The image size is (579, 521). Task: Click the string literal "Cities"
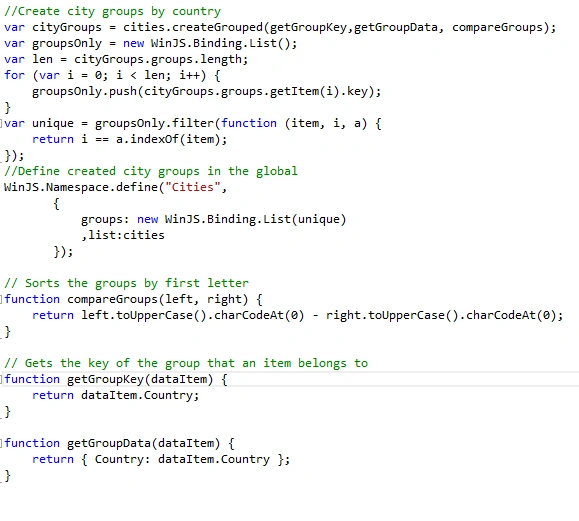(x=193, y=187)
